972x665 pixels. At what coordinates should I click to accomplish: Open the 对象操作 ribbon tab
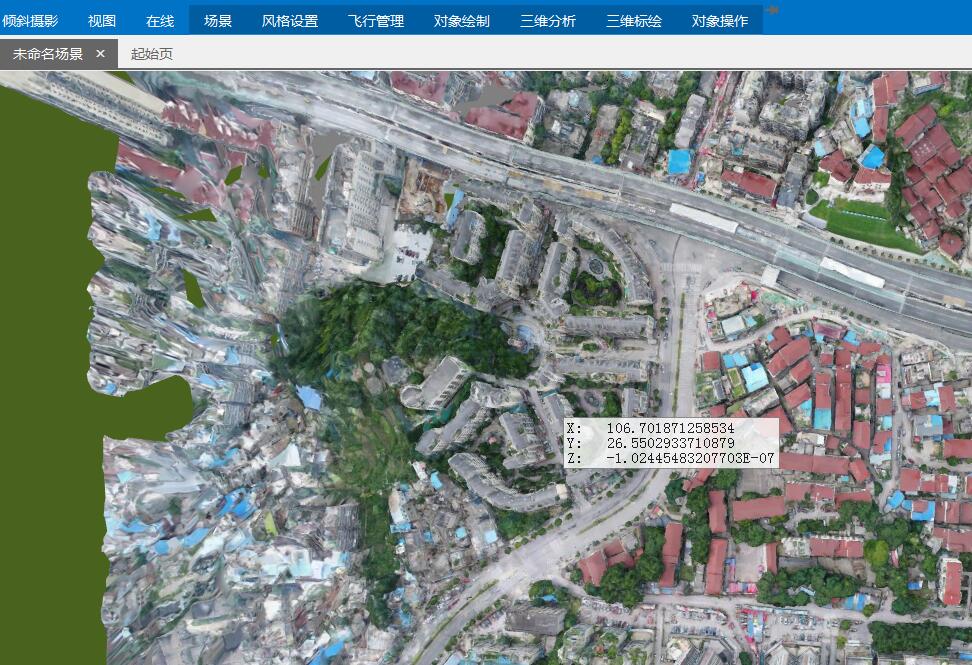coord(720,21)
